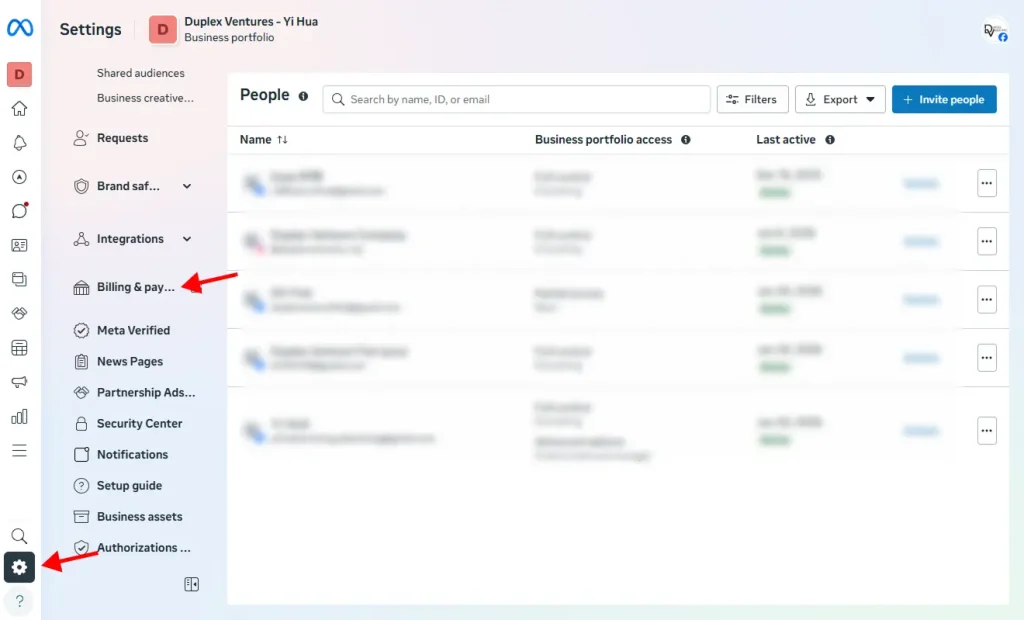Image resolution: width=1024 pixels, height=620 pixels.
Task: Open the inbox chat bubble icon
Action: 19,211
